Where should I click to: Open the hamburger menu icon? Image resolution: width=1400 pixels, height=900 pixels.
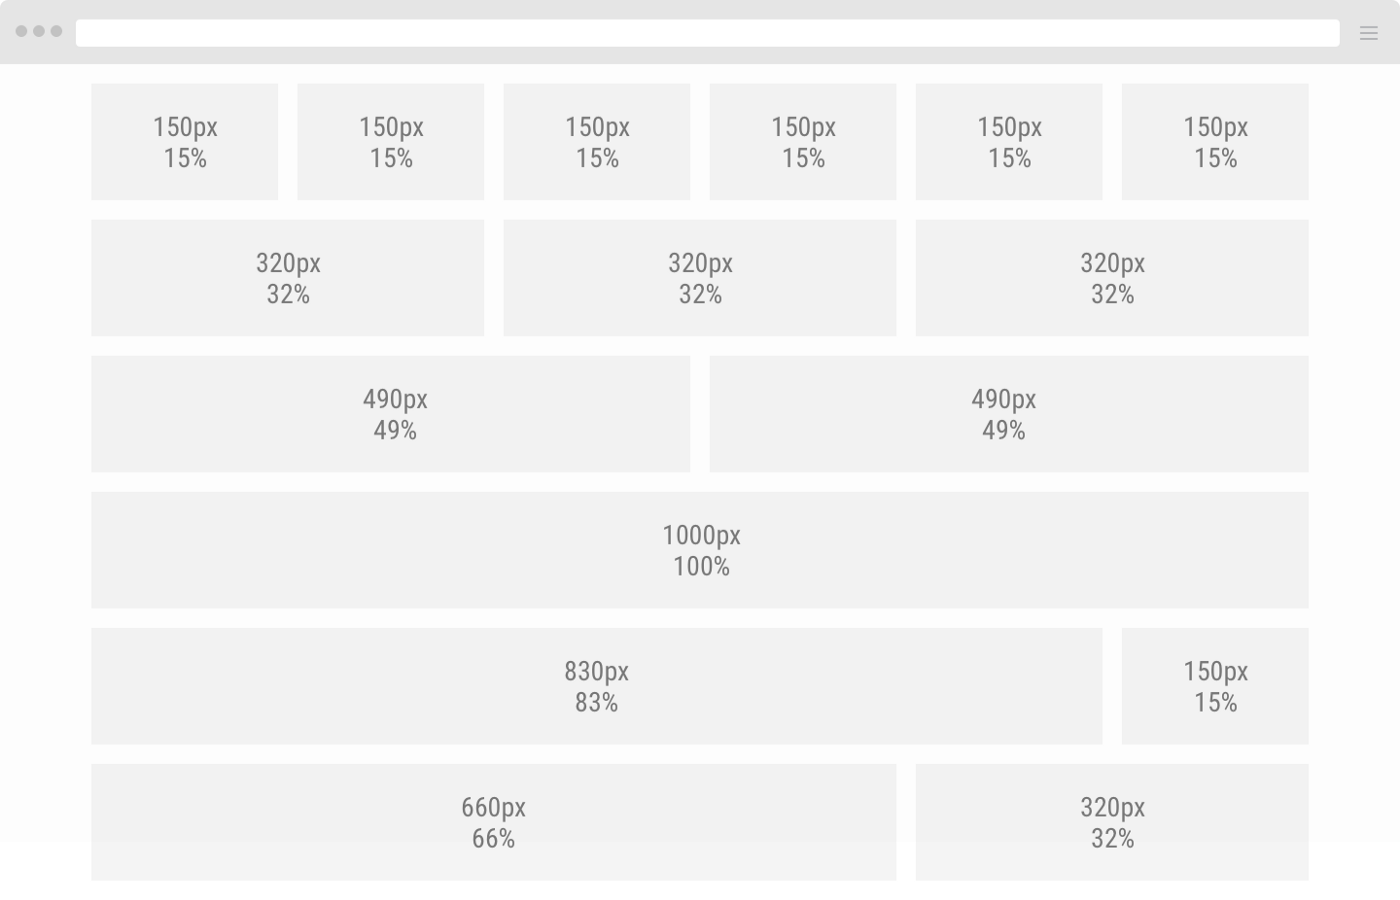click(x=1368, y=33)
